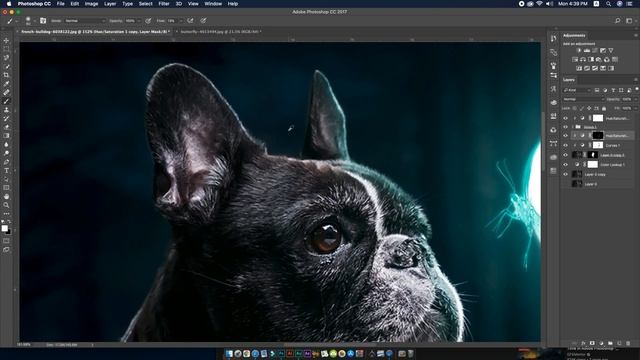
Task: Hide the top Hue/Saturation layer
Action: point(565,118)
